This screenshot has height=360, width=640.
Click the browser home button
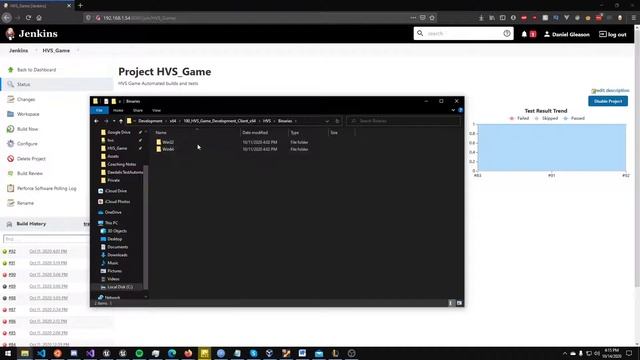point(39,18)
